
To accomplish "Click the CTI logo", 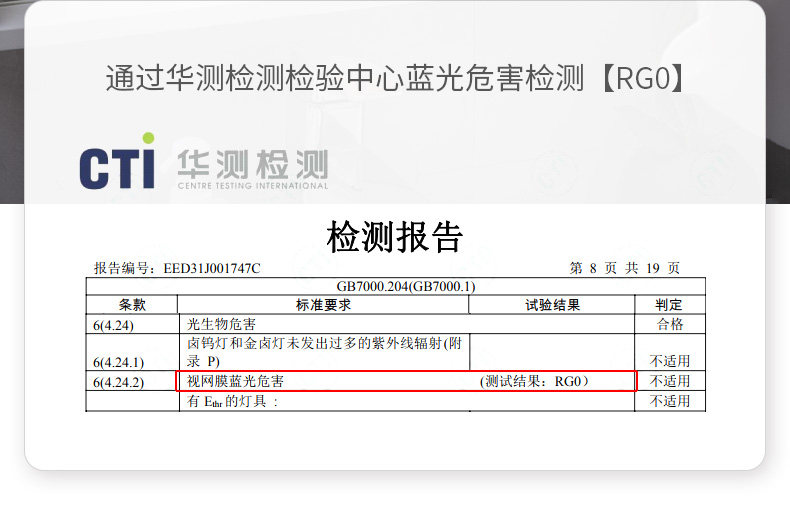I will 117,161.
